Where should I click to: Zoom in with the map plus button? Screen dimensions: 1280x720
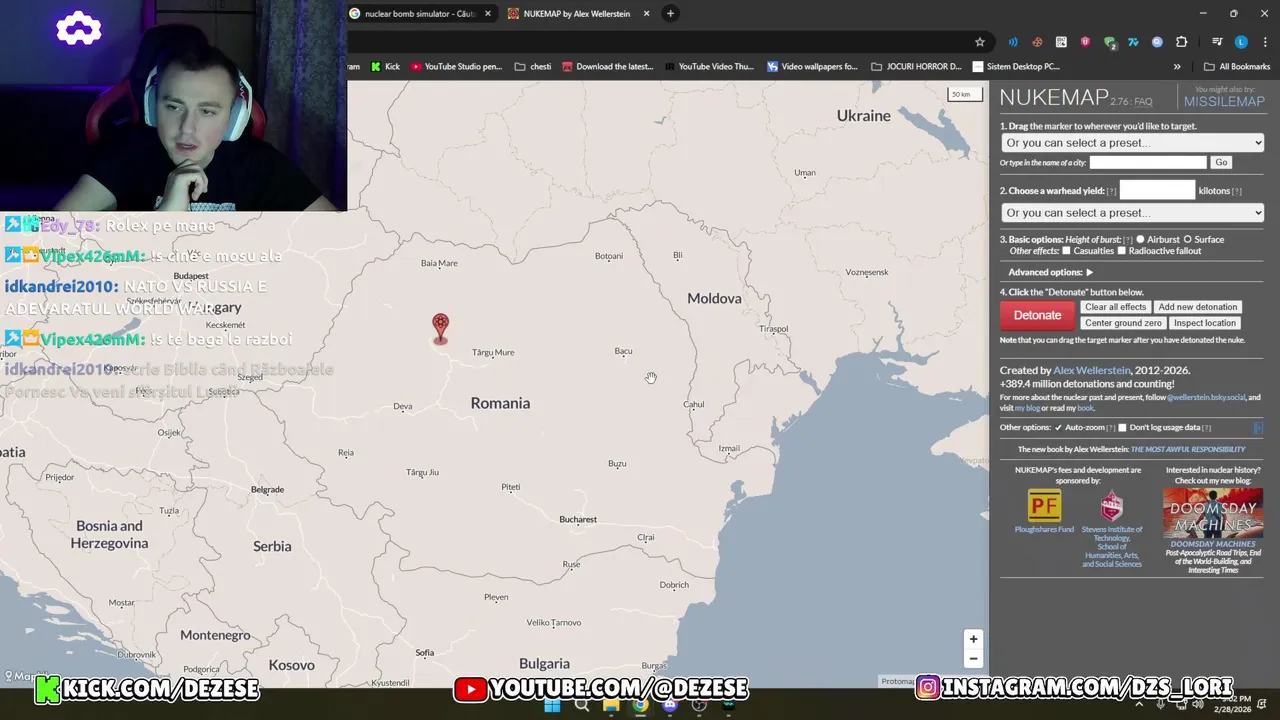(973, 639)
